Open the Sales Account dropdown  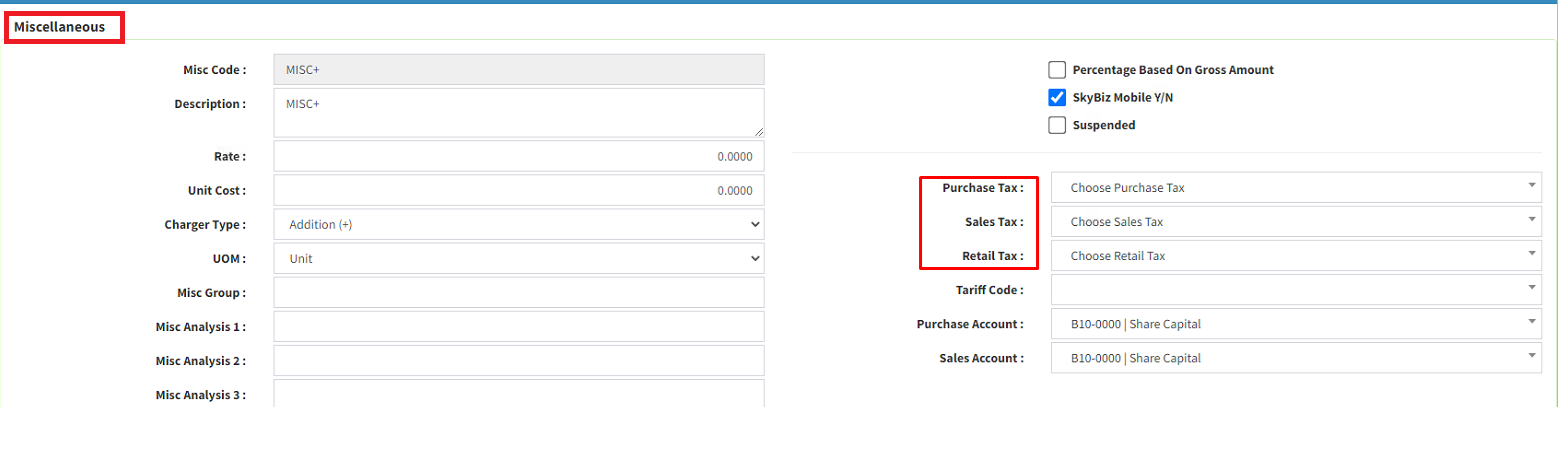pyautogui.click(x=1295, y=358)
